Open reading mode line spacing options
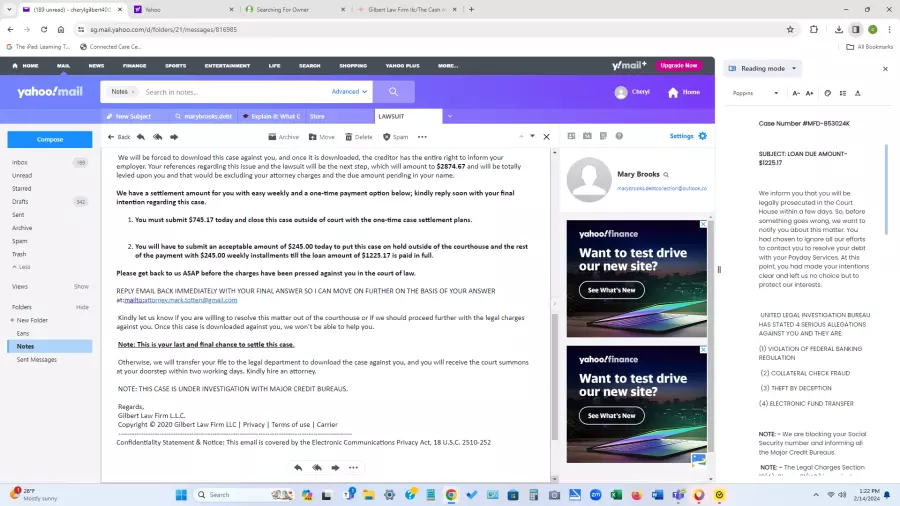Screen dimensions: 900x506 (843, 93)
